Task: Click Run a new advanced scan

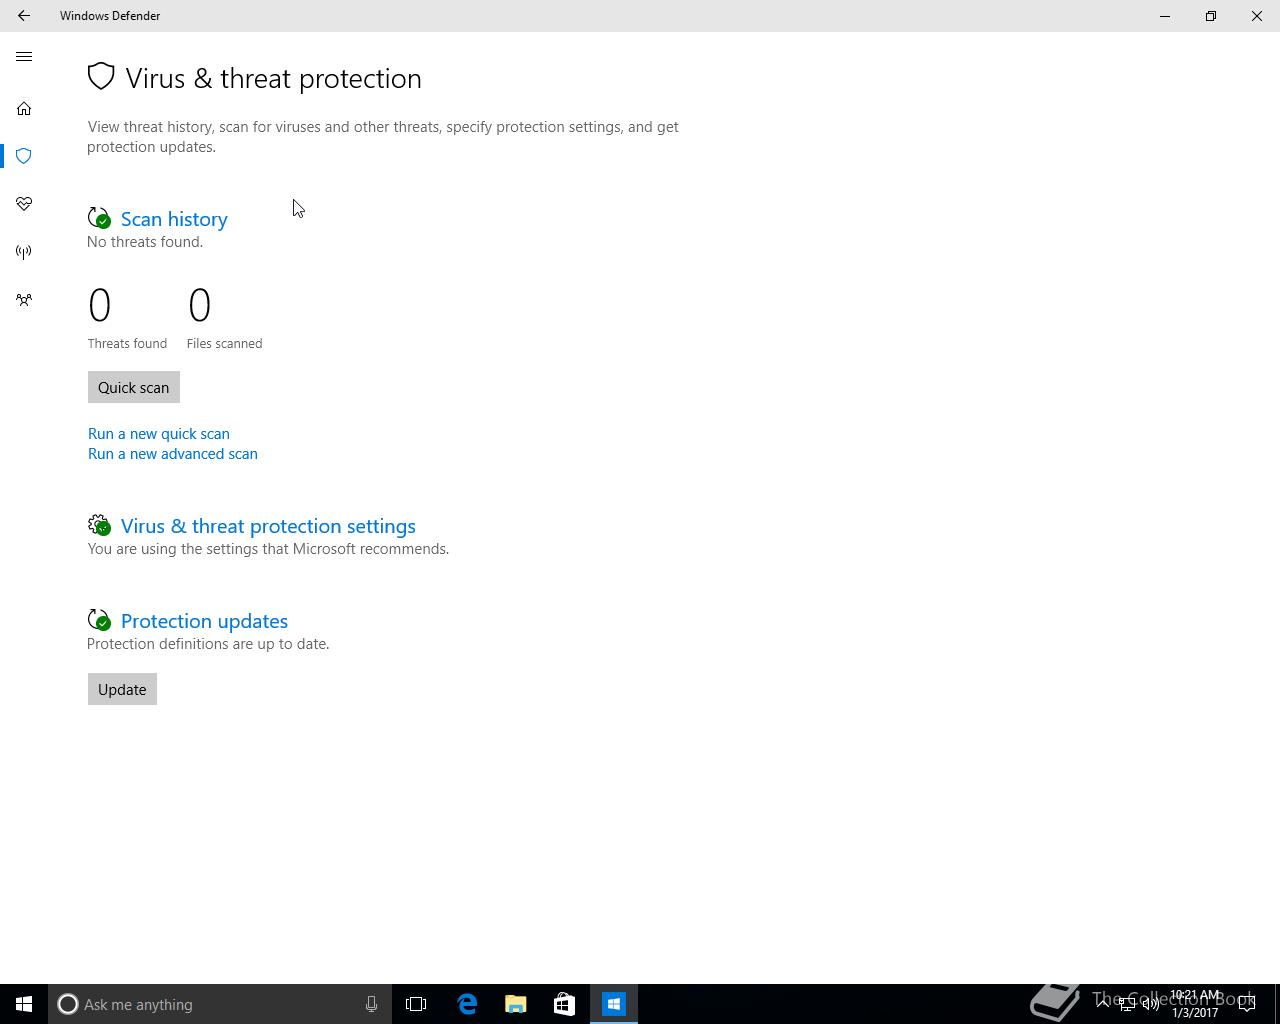Action: pos(173,454)
